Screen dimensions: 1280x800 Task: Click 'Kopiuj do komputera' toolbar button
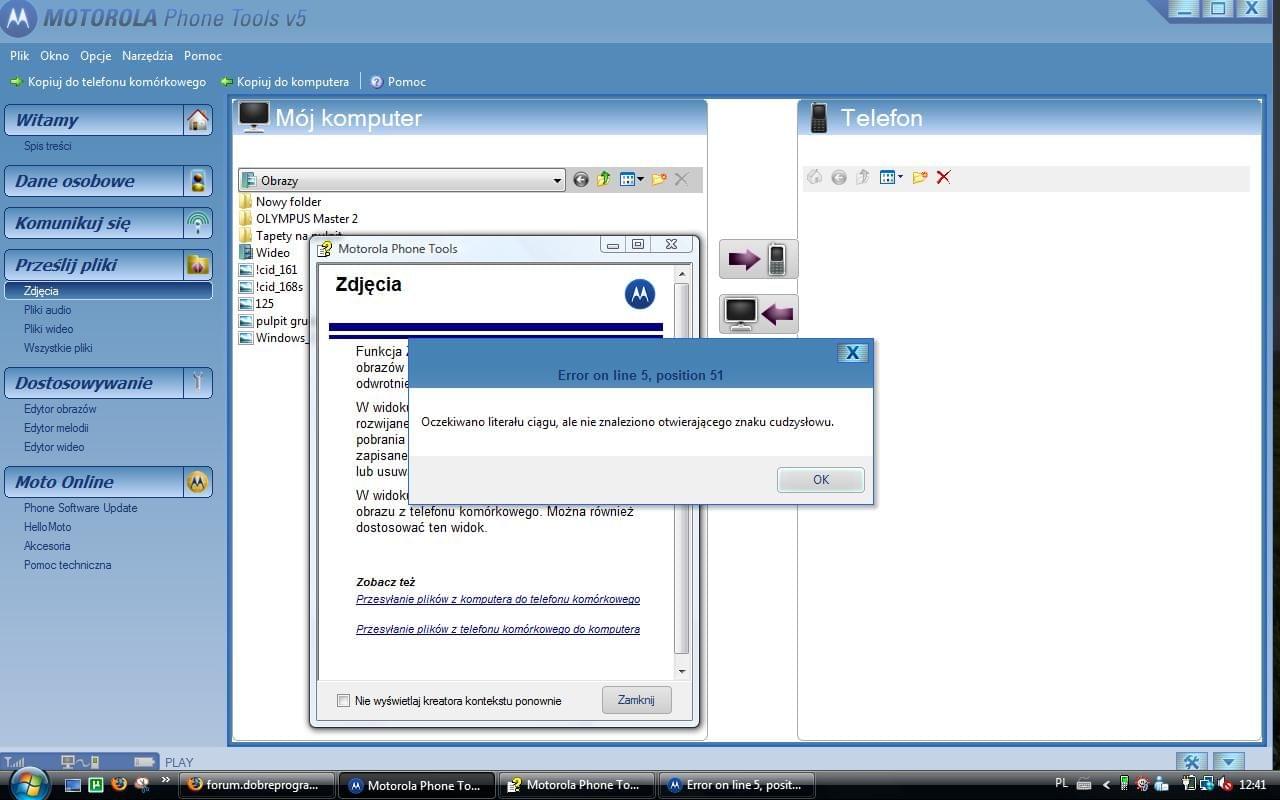point(285,82)
